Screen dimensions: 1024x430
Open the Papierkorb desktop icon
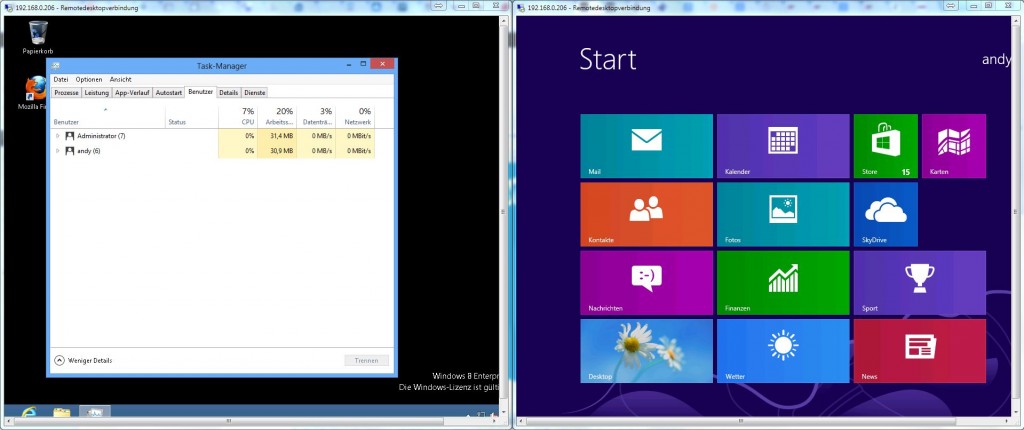click(37, 38)
